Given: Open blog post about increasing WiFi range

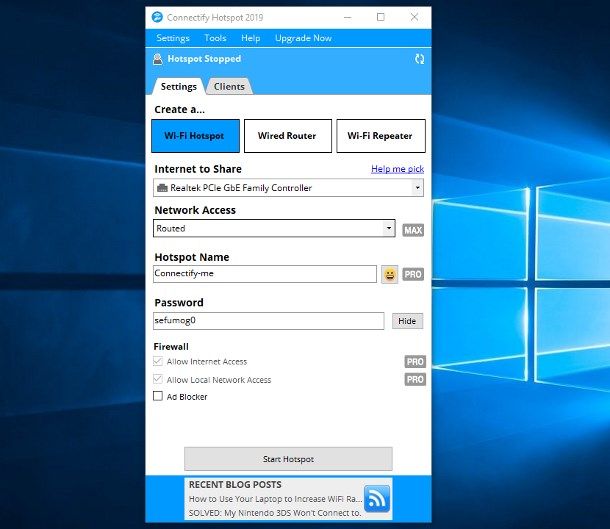Looking at the screenshot, I should pyautogui.click(x=275, y=499).
